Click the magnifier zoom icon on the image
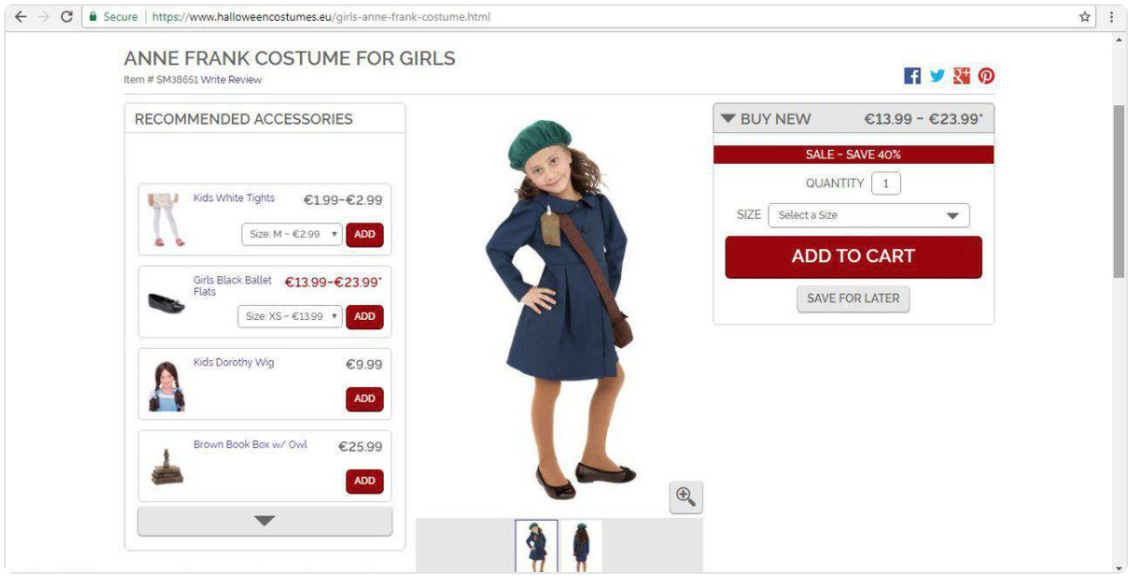The width and height of the screenshot is (1128, 576). point(685,497)
